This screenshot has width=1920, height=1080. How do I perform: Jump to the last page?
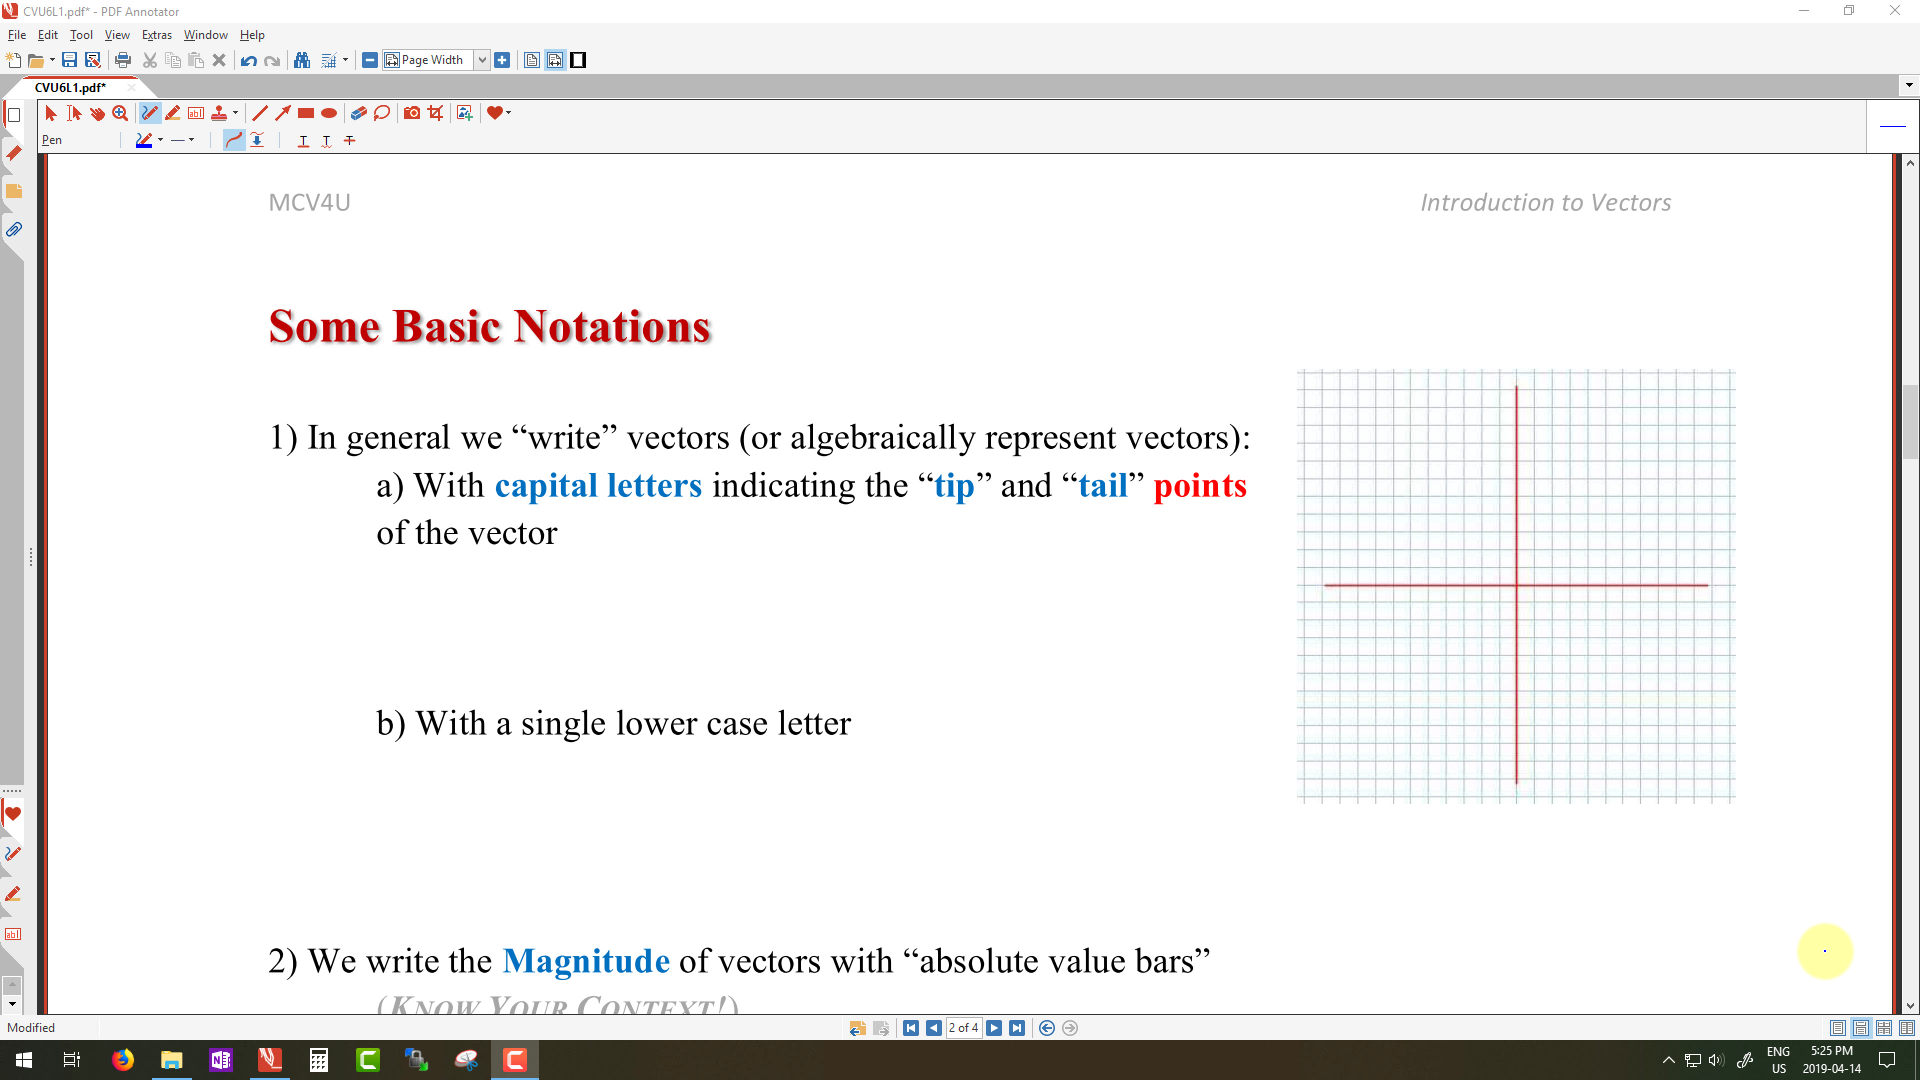pyautogui.click(x=1017, y=1028)
